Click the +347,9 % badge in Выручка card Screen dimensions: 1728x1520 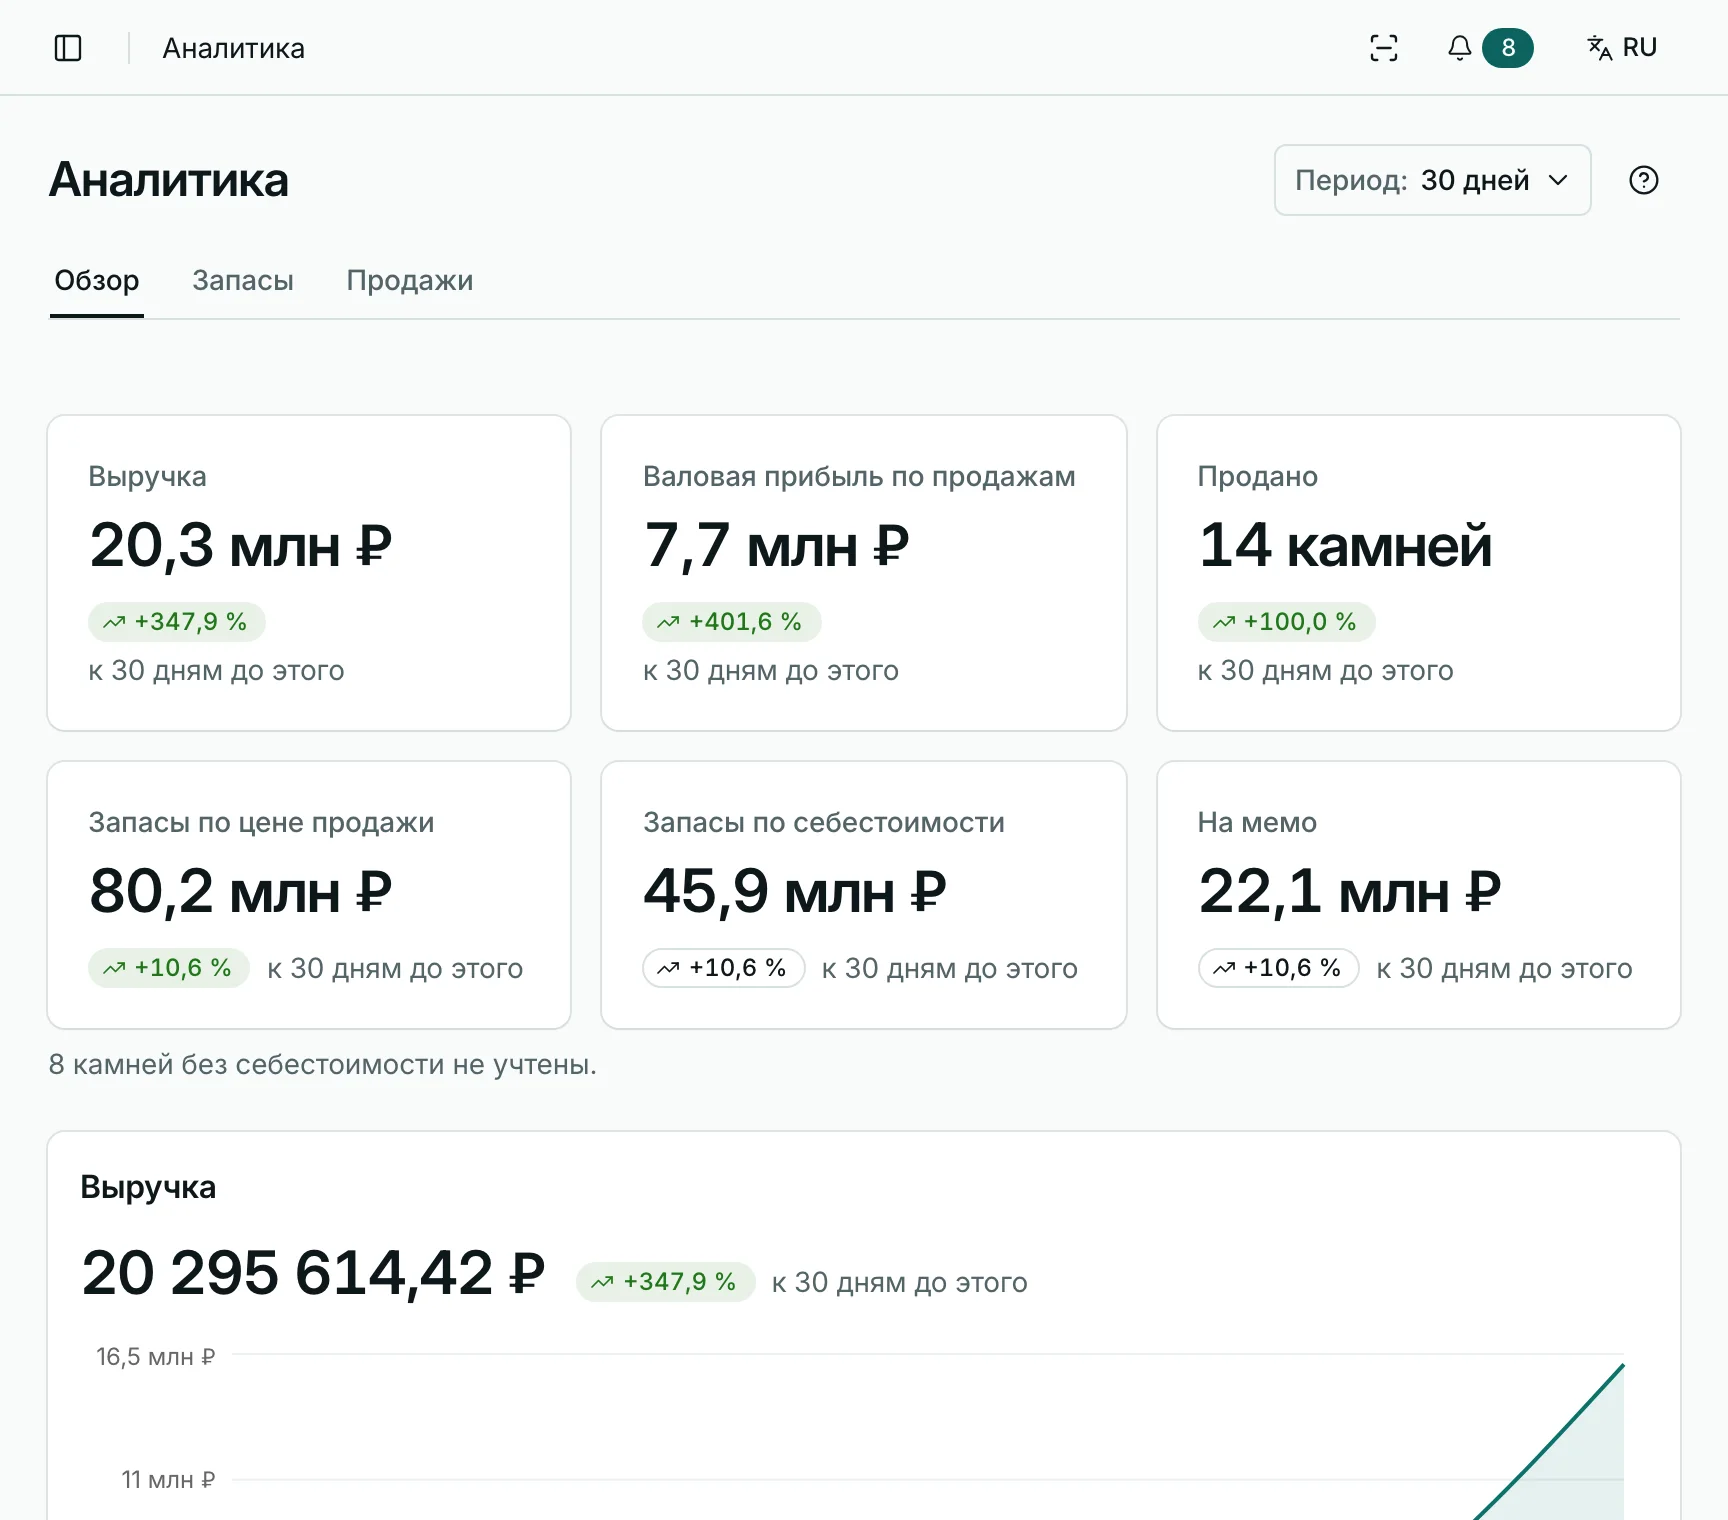pyautogui.click(x=176, y=622)
